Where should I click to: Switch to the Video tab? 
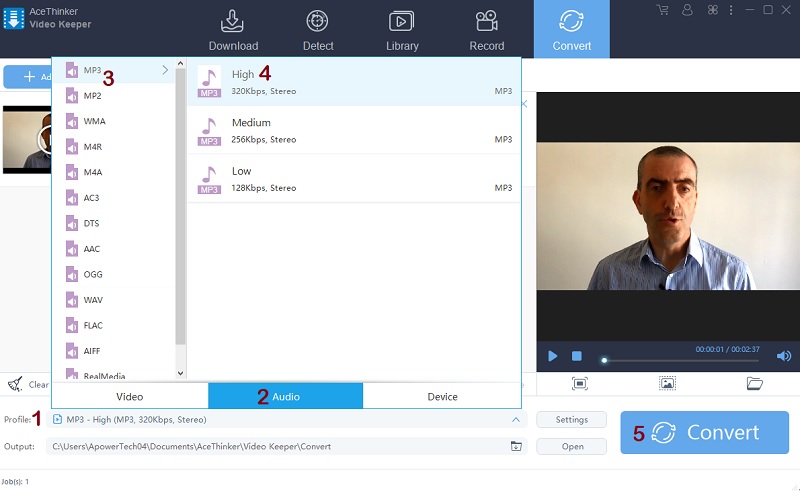tap(130, 397)
